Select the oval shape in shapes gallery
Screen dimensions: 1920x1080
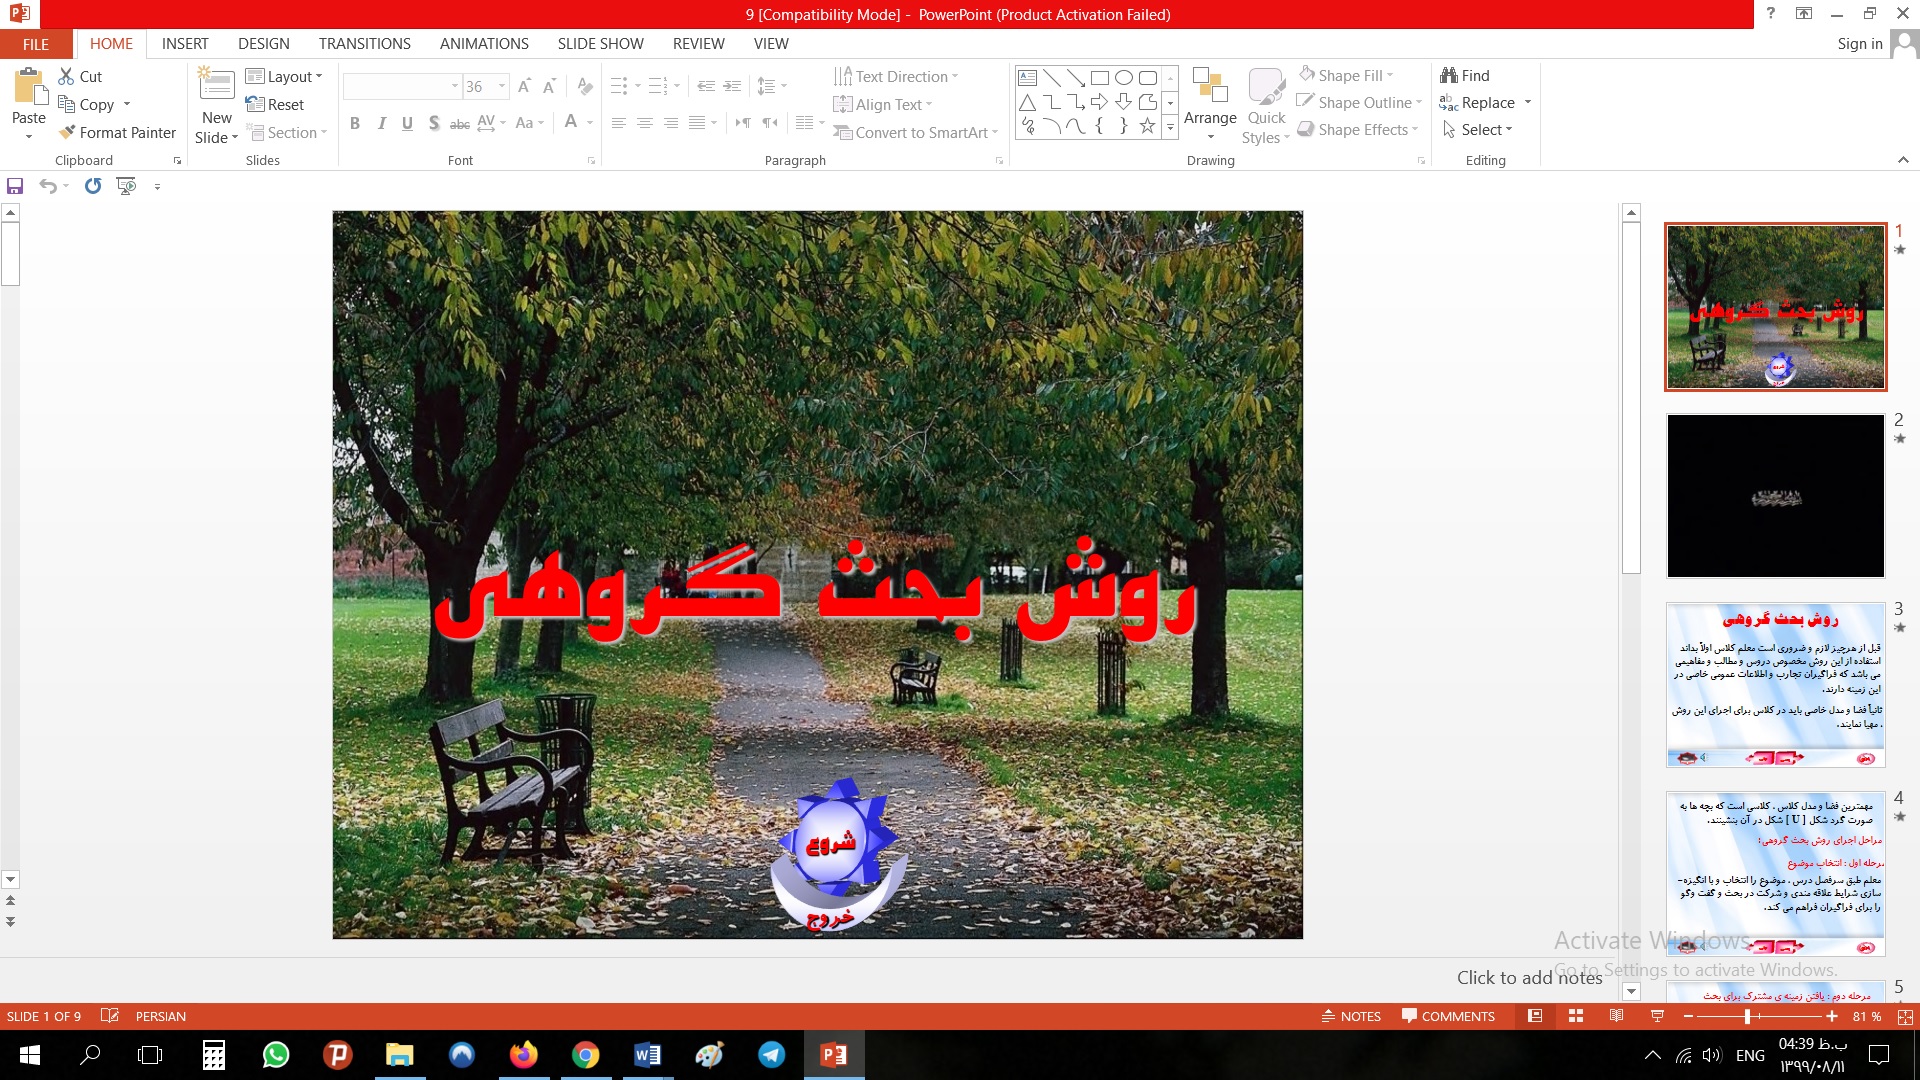(x=1123, y=78)
